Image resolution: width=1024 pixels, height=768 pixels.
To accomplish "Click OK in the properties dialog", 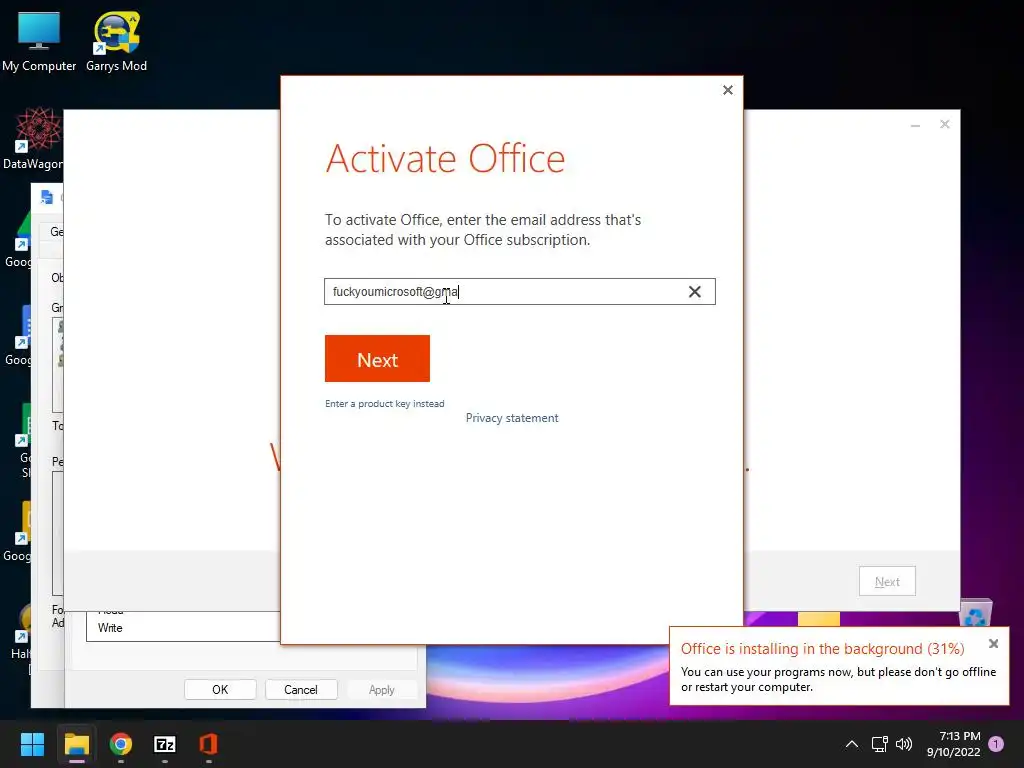I will pyautogui.click(x=220, y=690).
